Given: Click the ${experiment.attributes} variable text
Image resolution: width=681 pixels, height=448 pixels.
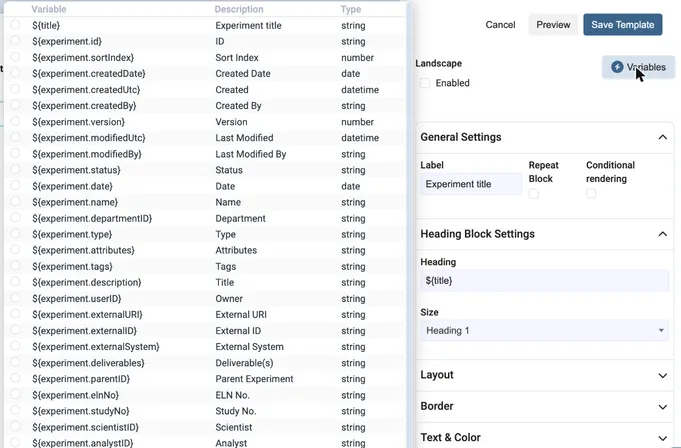Looking at the screenshot, I should pyautogui.click(x=83, y=250).
